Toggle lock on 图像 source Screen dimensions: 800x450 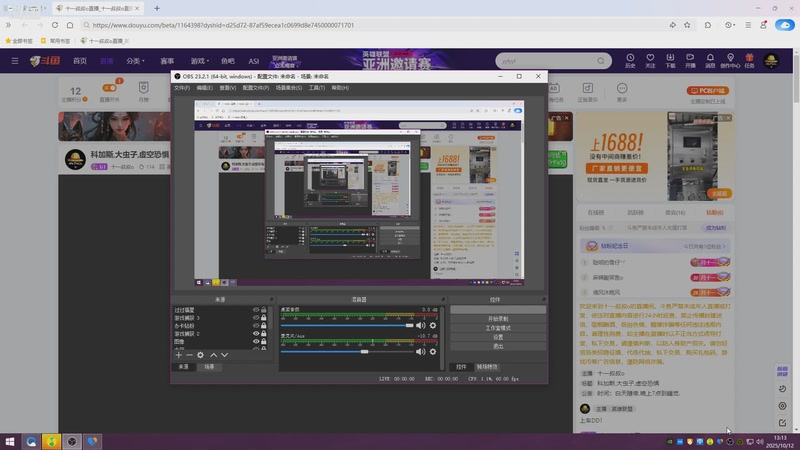(264, 341)
